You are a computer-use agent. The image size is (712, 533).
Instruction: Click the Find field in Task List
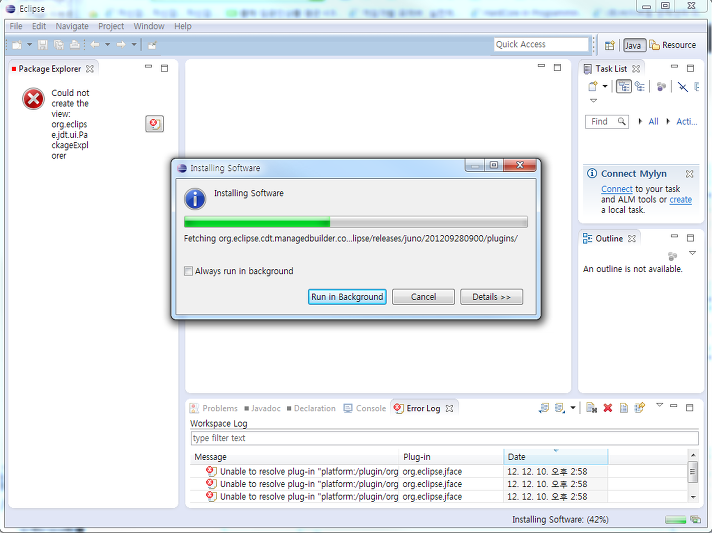click(607, 122)
